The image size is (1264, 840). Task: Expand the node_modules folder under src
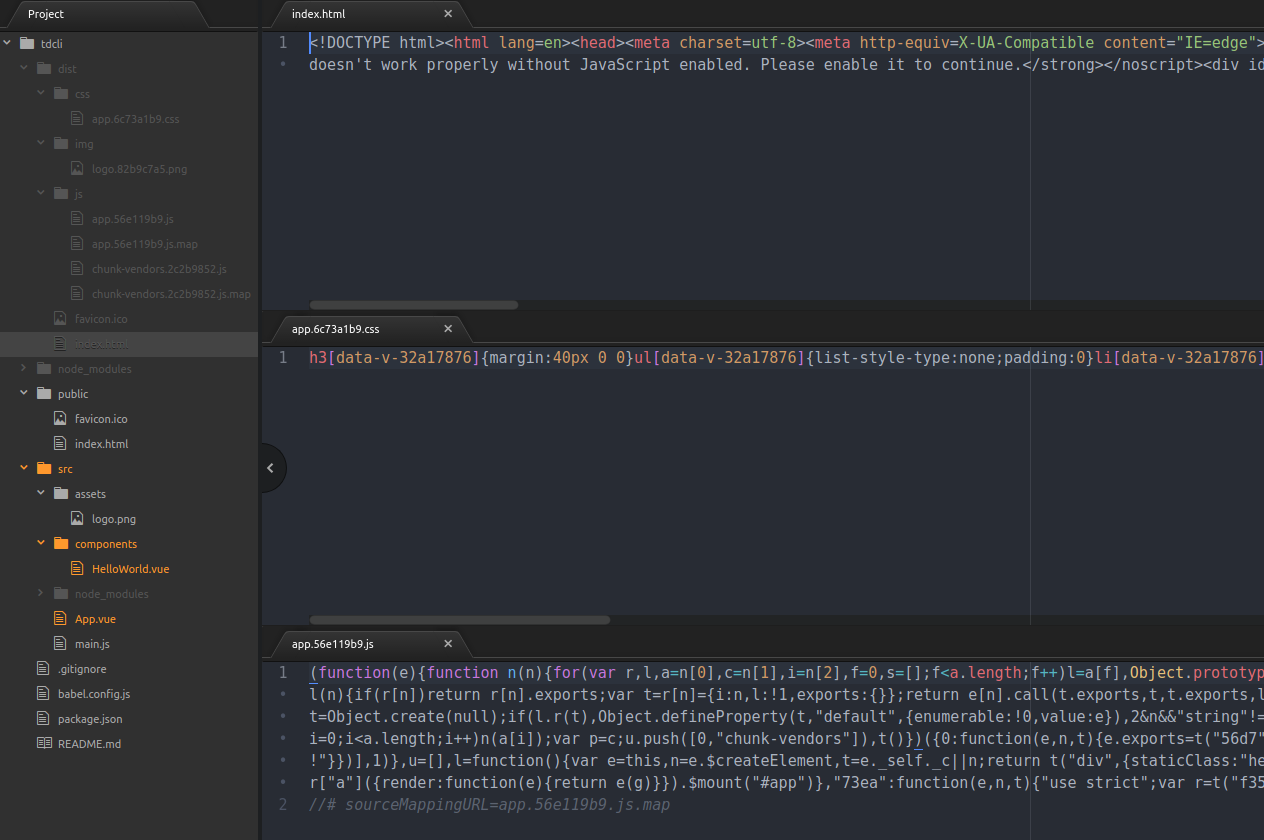pyautogui.click(x=41, y=594)
